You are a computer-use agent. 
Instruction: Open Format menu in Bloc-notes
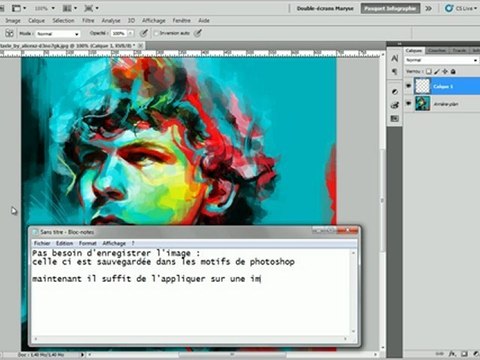pyautogui.click(x=88, y=243)
